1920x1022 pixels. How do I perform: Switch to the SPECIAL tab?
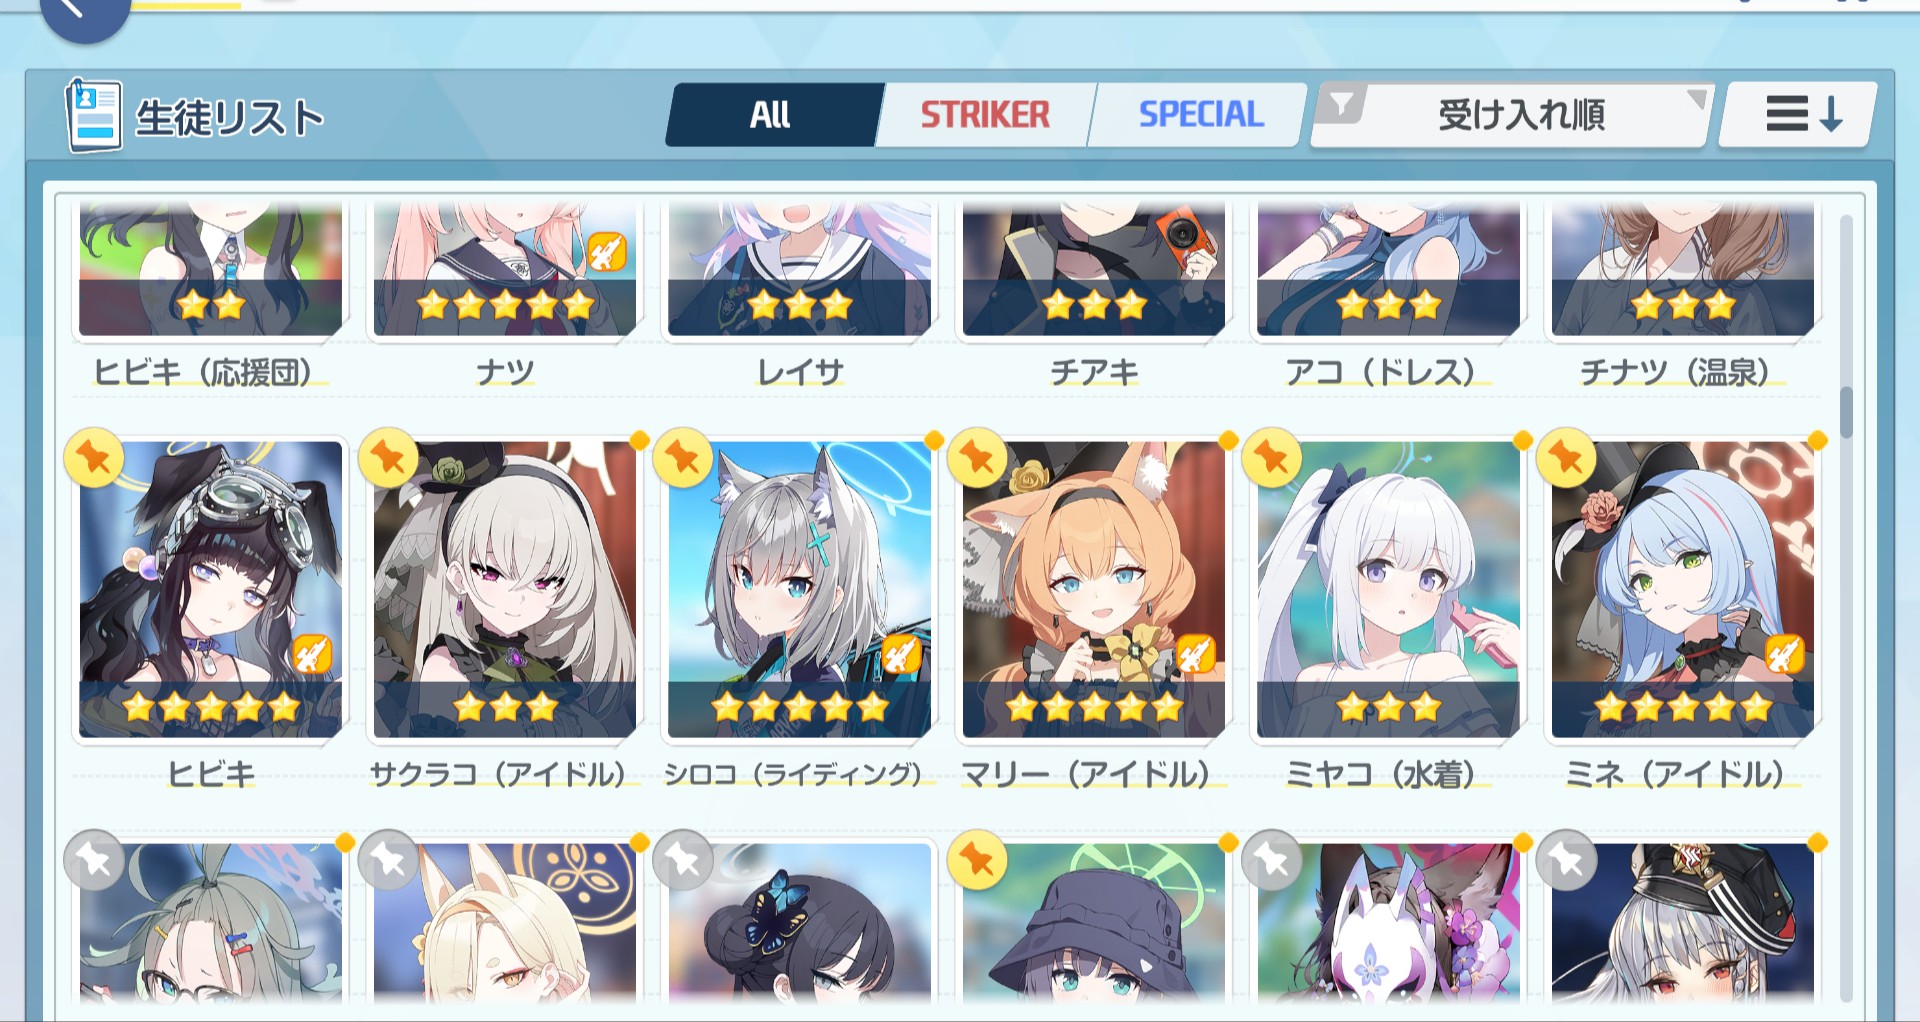pyautogui.click(x=1200, y=115)
